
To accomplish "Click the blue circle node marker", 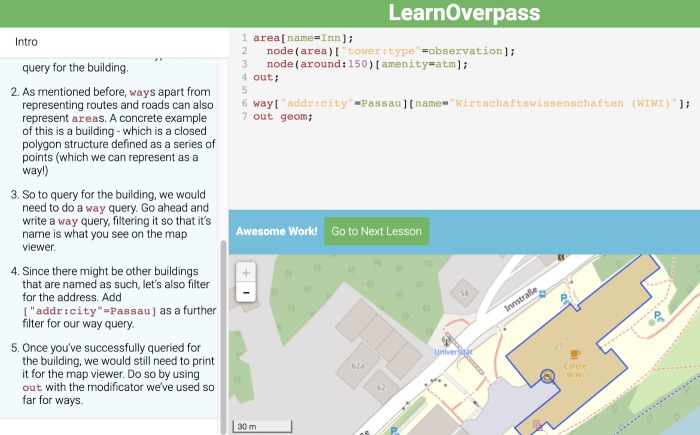I will pos(547,377).
